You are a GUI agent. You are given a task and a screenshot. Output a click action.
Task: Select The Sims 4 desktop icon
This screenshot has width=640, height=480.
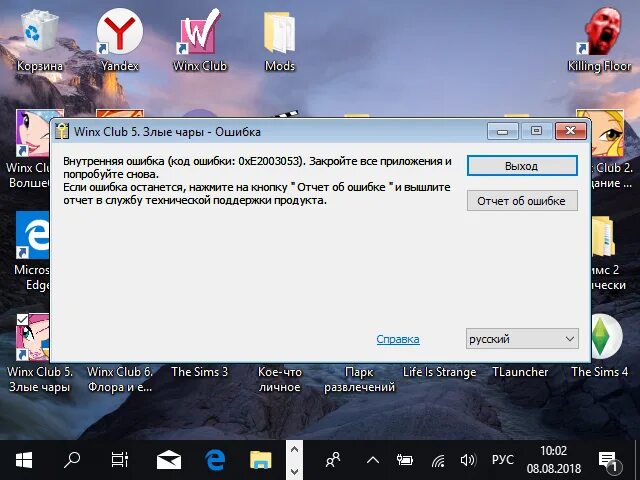606,347
